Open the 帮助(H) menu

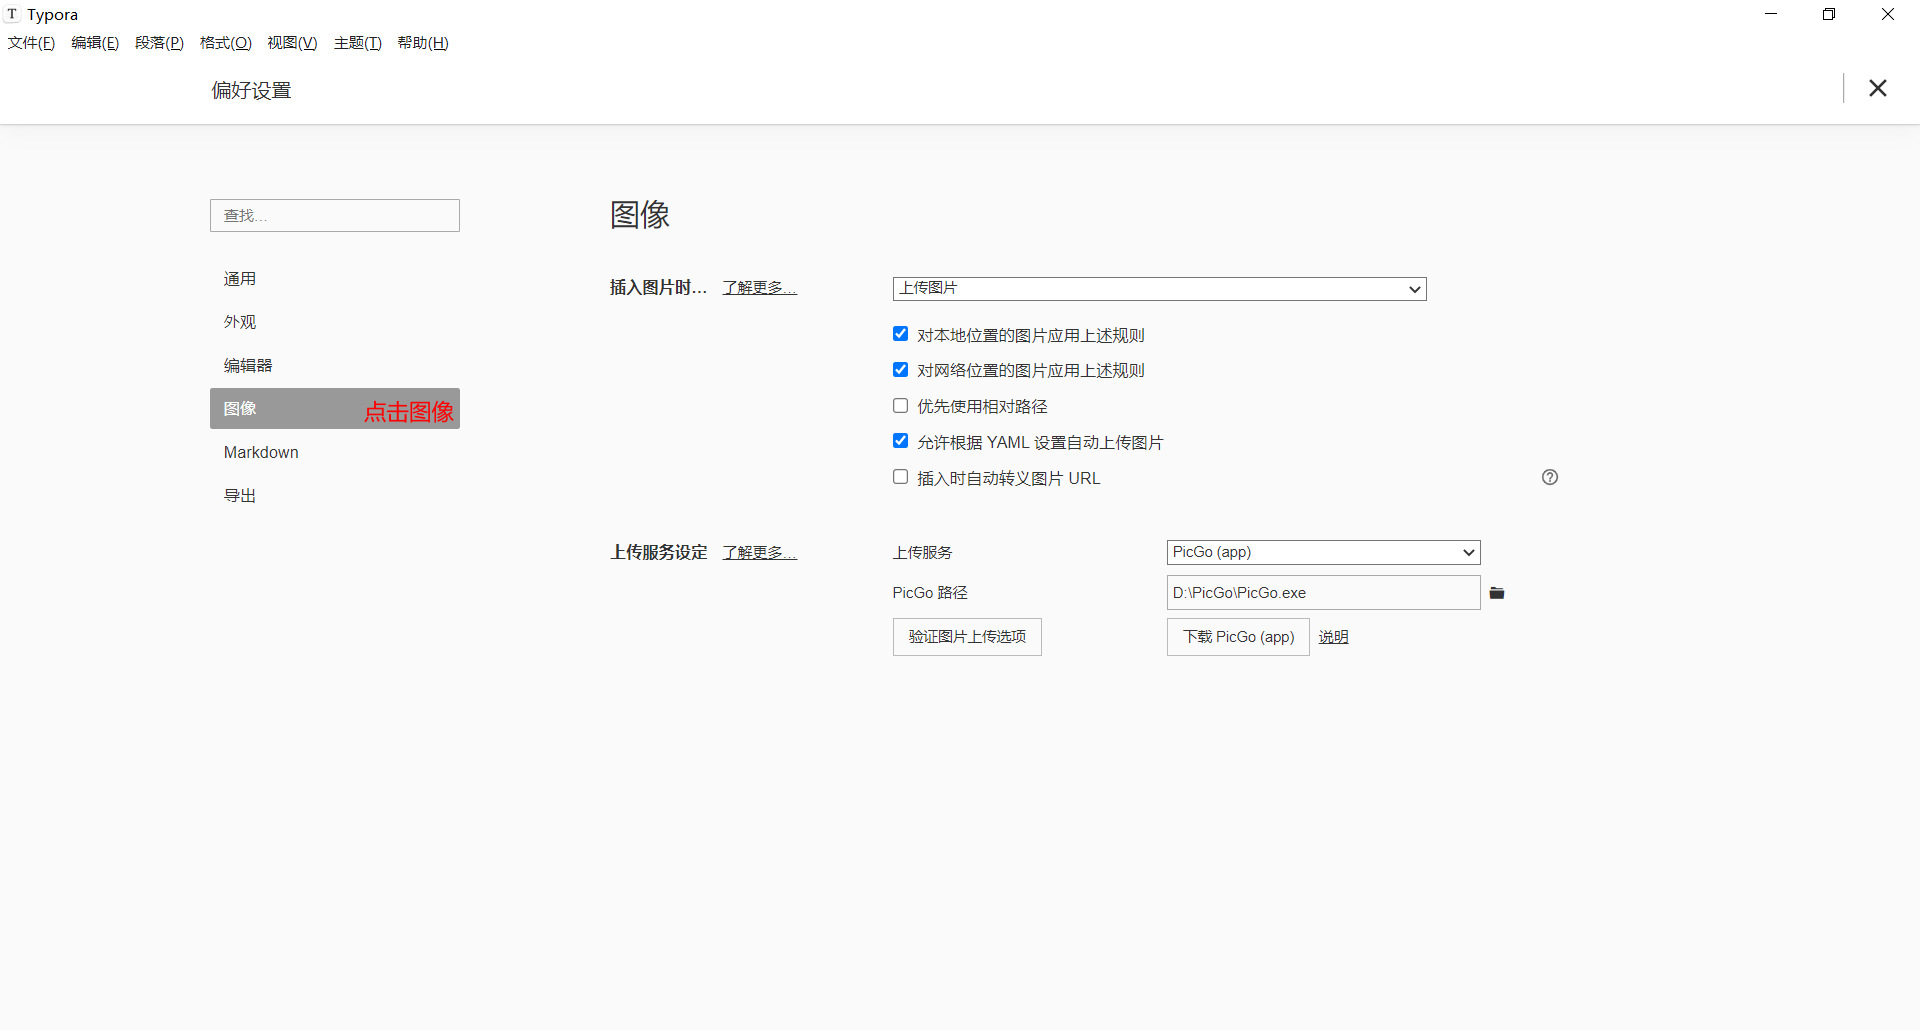[x=423, y=43]
